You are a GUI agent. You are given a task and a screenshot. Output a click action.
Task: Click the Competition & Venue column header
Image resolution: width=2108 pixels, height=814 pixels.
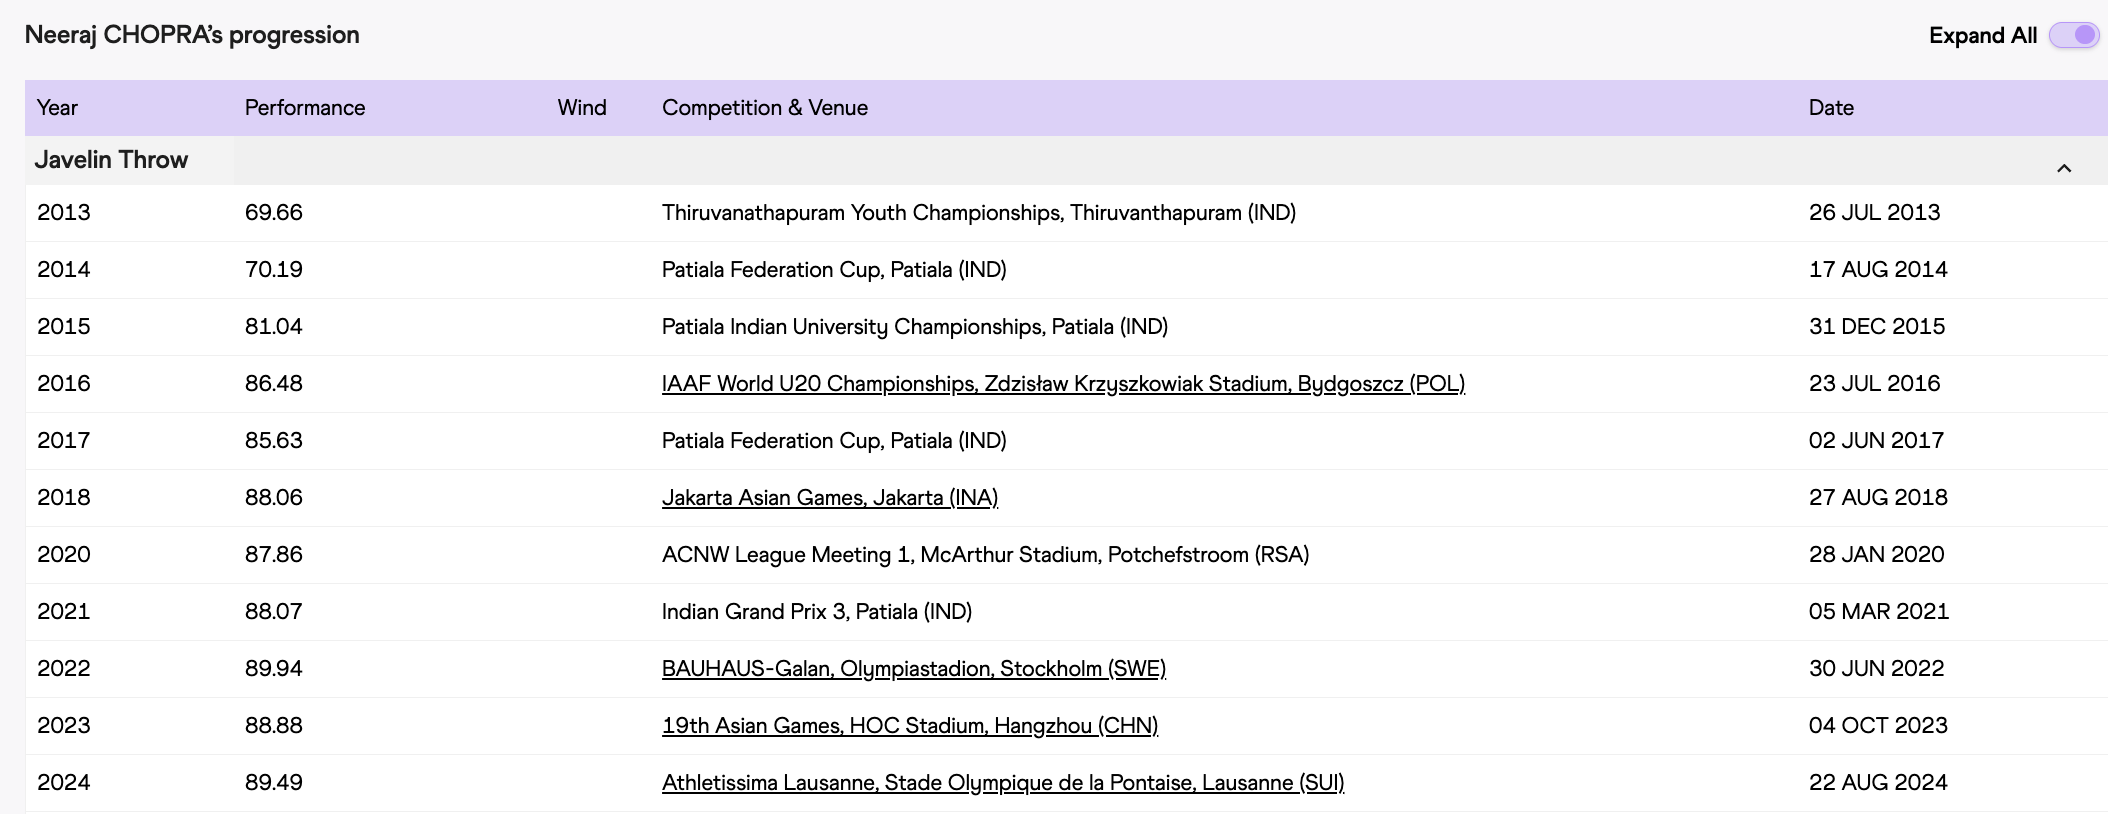point(765,108)
